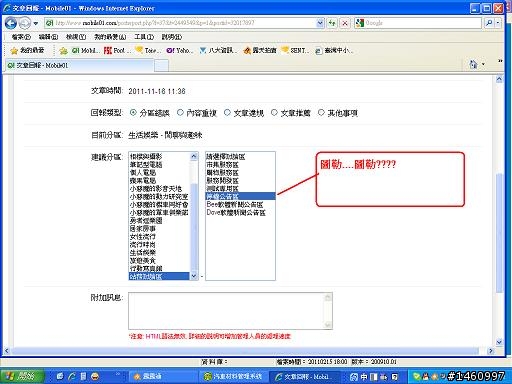The image size is (512, 384).
Task: Open the 說明(H) menu
Action: coord(172,37)
